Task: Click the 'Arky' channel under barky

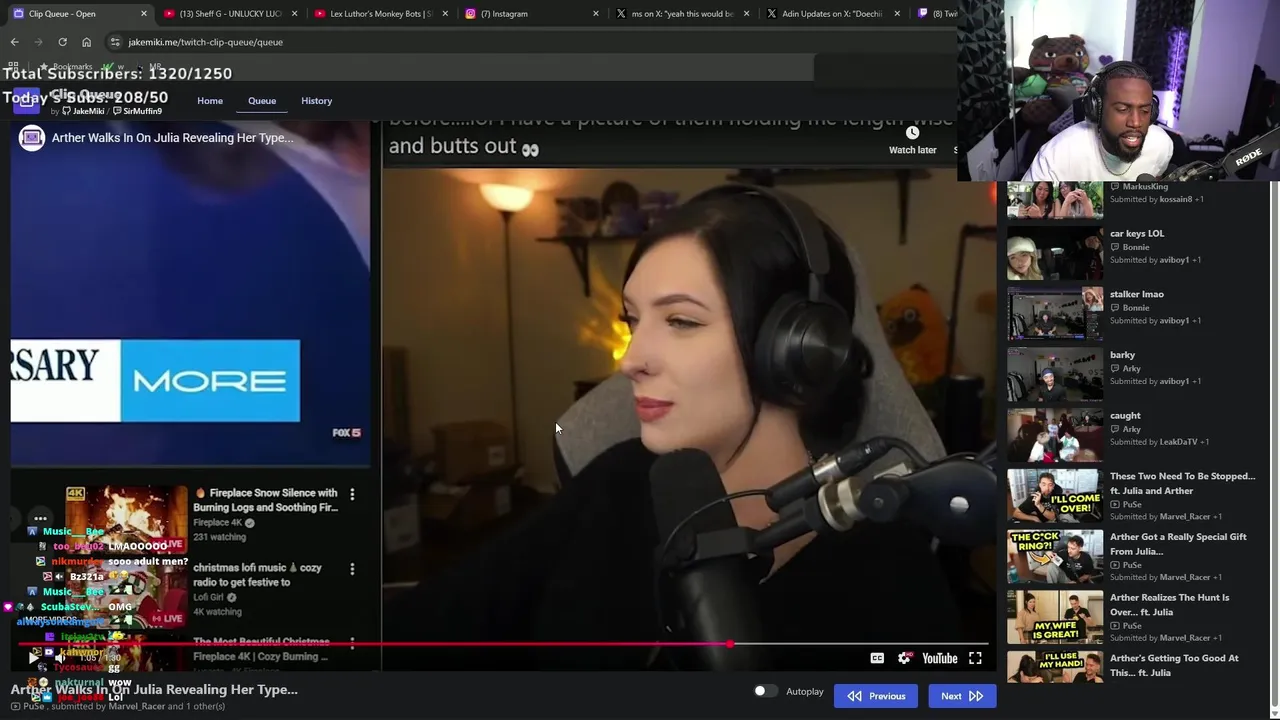Action: [x=1131, y=368]
